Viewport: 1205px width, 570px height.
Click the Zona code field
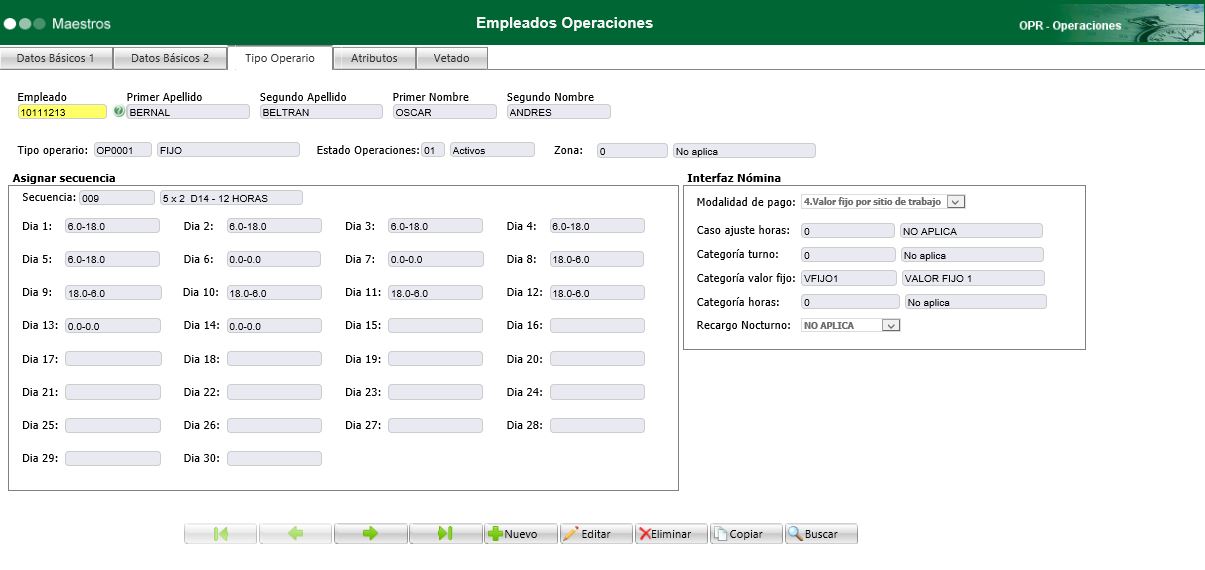[632, 151]
